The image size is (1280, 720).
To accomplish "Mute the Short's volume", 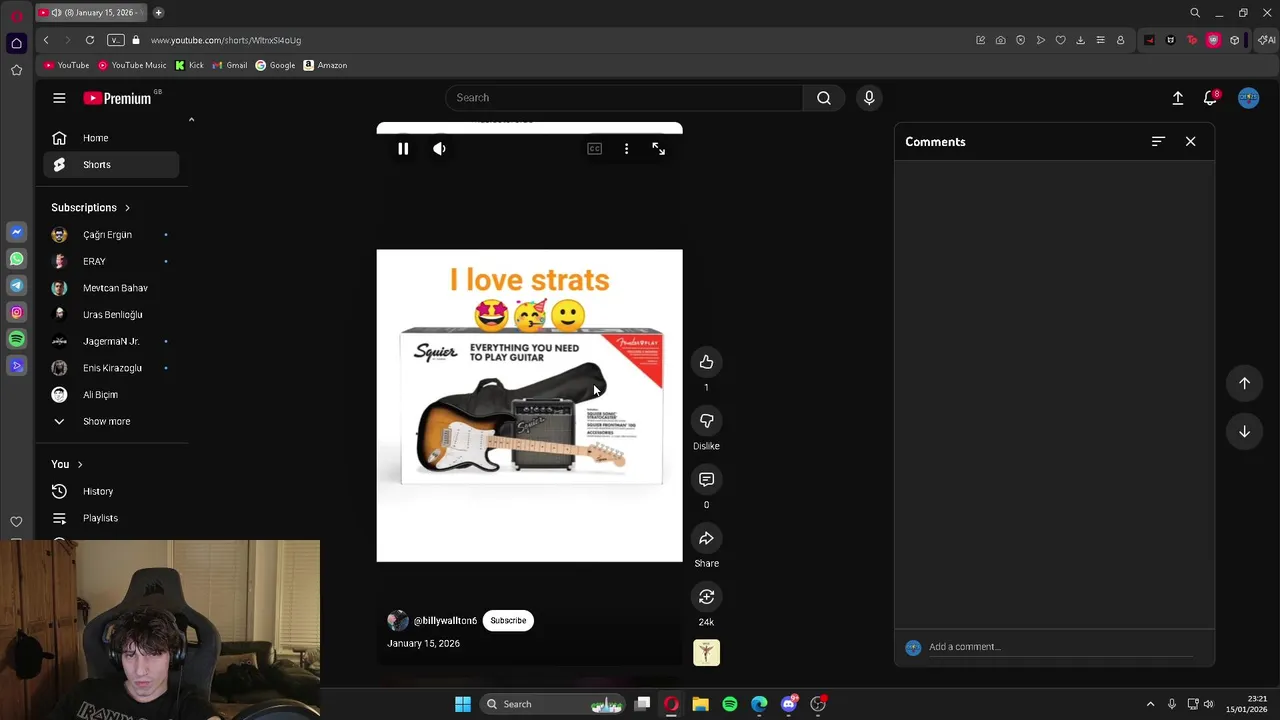I will coord(439,149).
